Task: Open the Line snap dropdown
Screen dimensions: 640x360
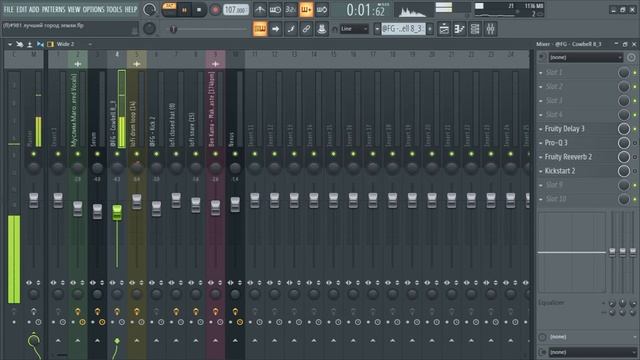Action: (x=354, y=29)
